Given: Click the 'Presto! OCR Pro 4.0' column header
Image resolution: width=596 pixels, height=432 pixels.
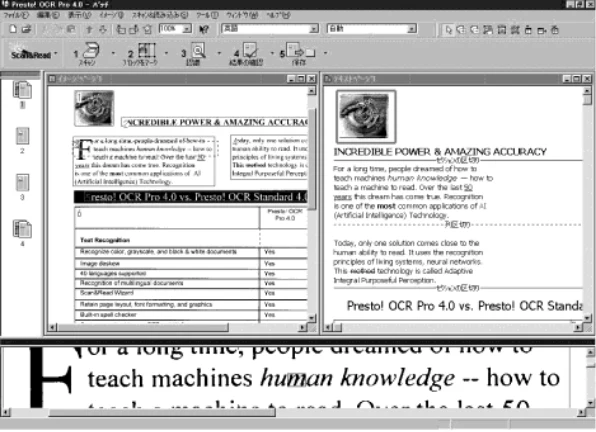Looking at the screenshot, I should click(285, 215).
